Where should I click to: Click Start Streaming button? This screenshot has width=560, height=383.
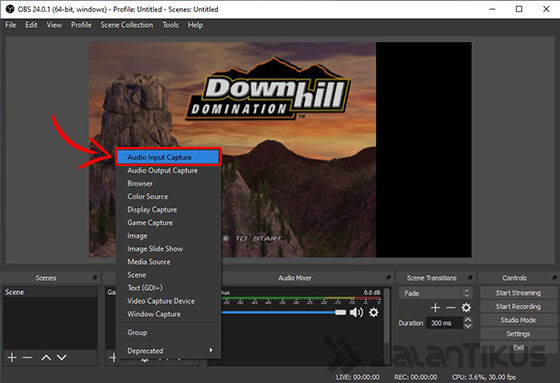[x=518, y=293]
